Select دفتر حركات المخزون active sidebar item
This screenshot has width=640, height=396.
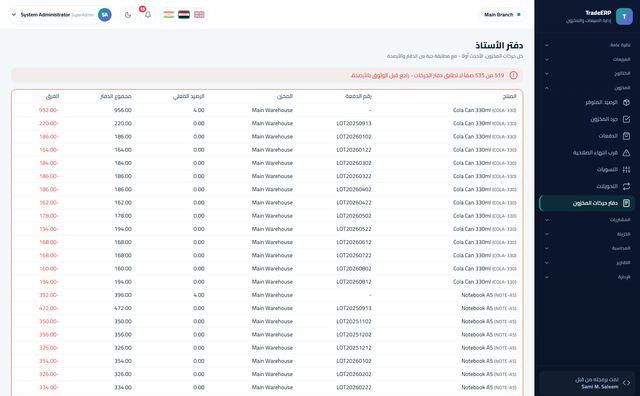[587, 203]
